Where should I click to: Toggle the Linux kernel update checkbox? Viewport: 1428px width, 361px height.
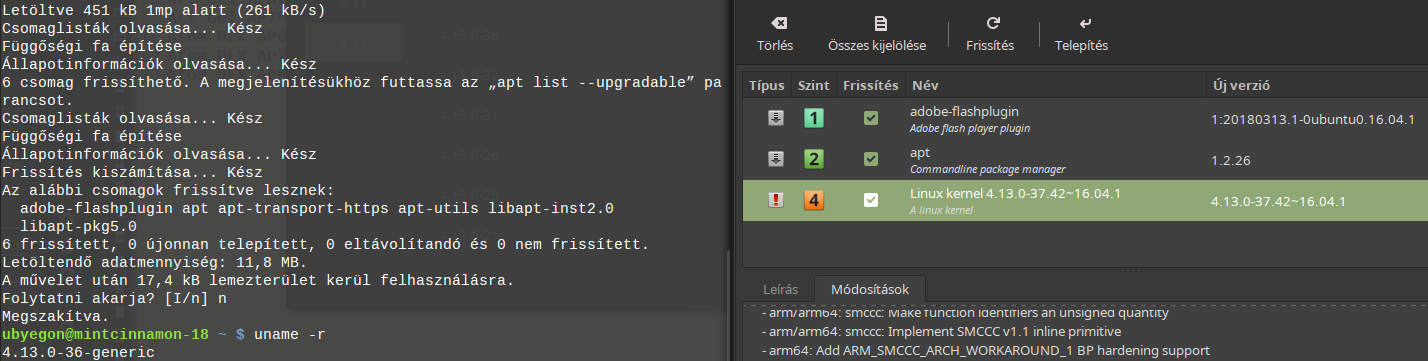870,200
